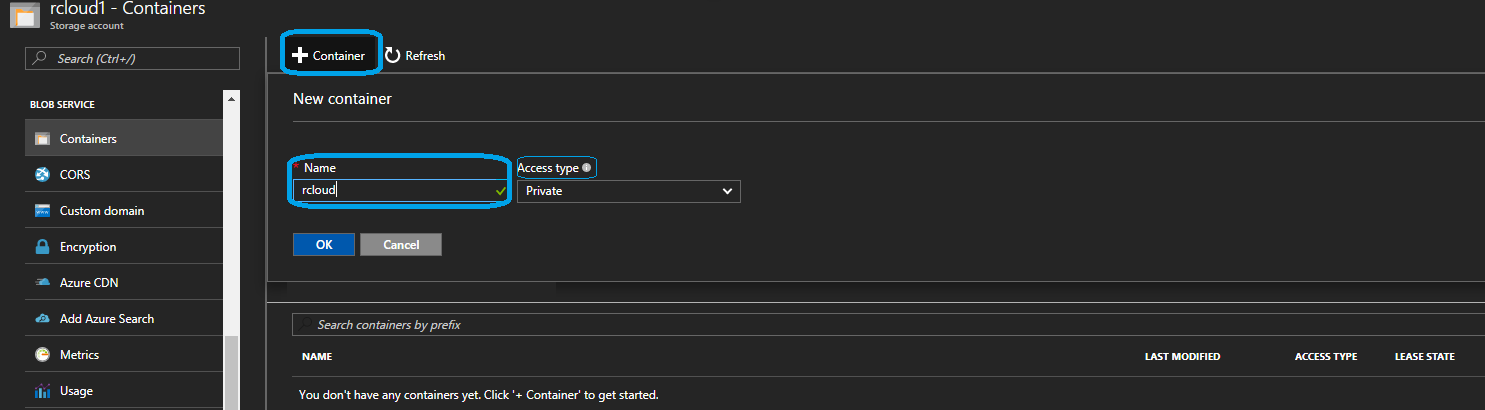
Task: Click the CORS globe icon
Action: (x=42, y=175)
